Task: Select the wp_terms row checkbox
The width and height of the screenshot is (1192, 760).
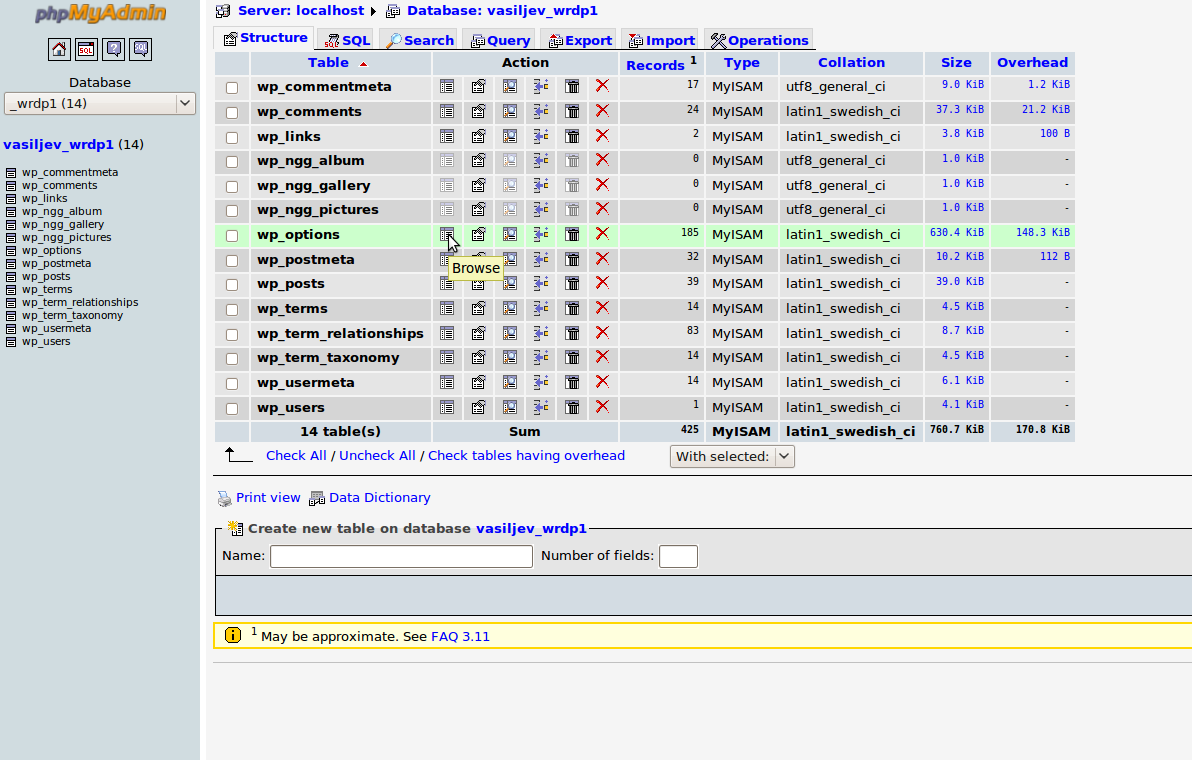Action: [232, 310]
